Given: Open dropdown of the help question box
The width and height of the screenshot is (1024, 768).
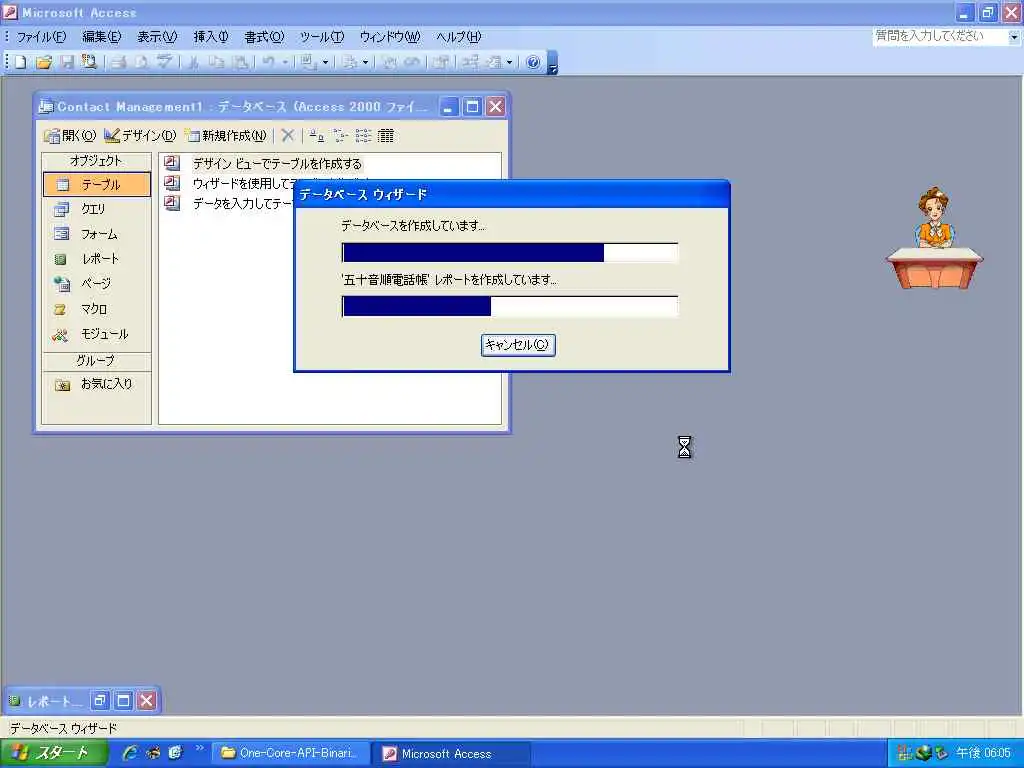Looking at the screenshot, I should pos(1014,37).
